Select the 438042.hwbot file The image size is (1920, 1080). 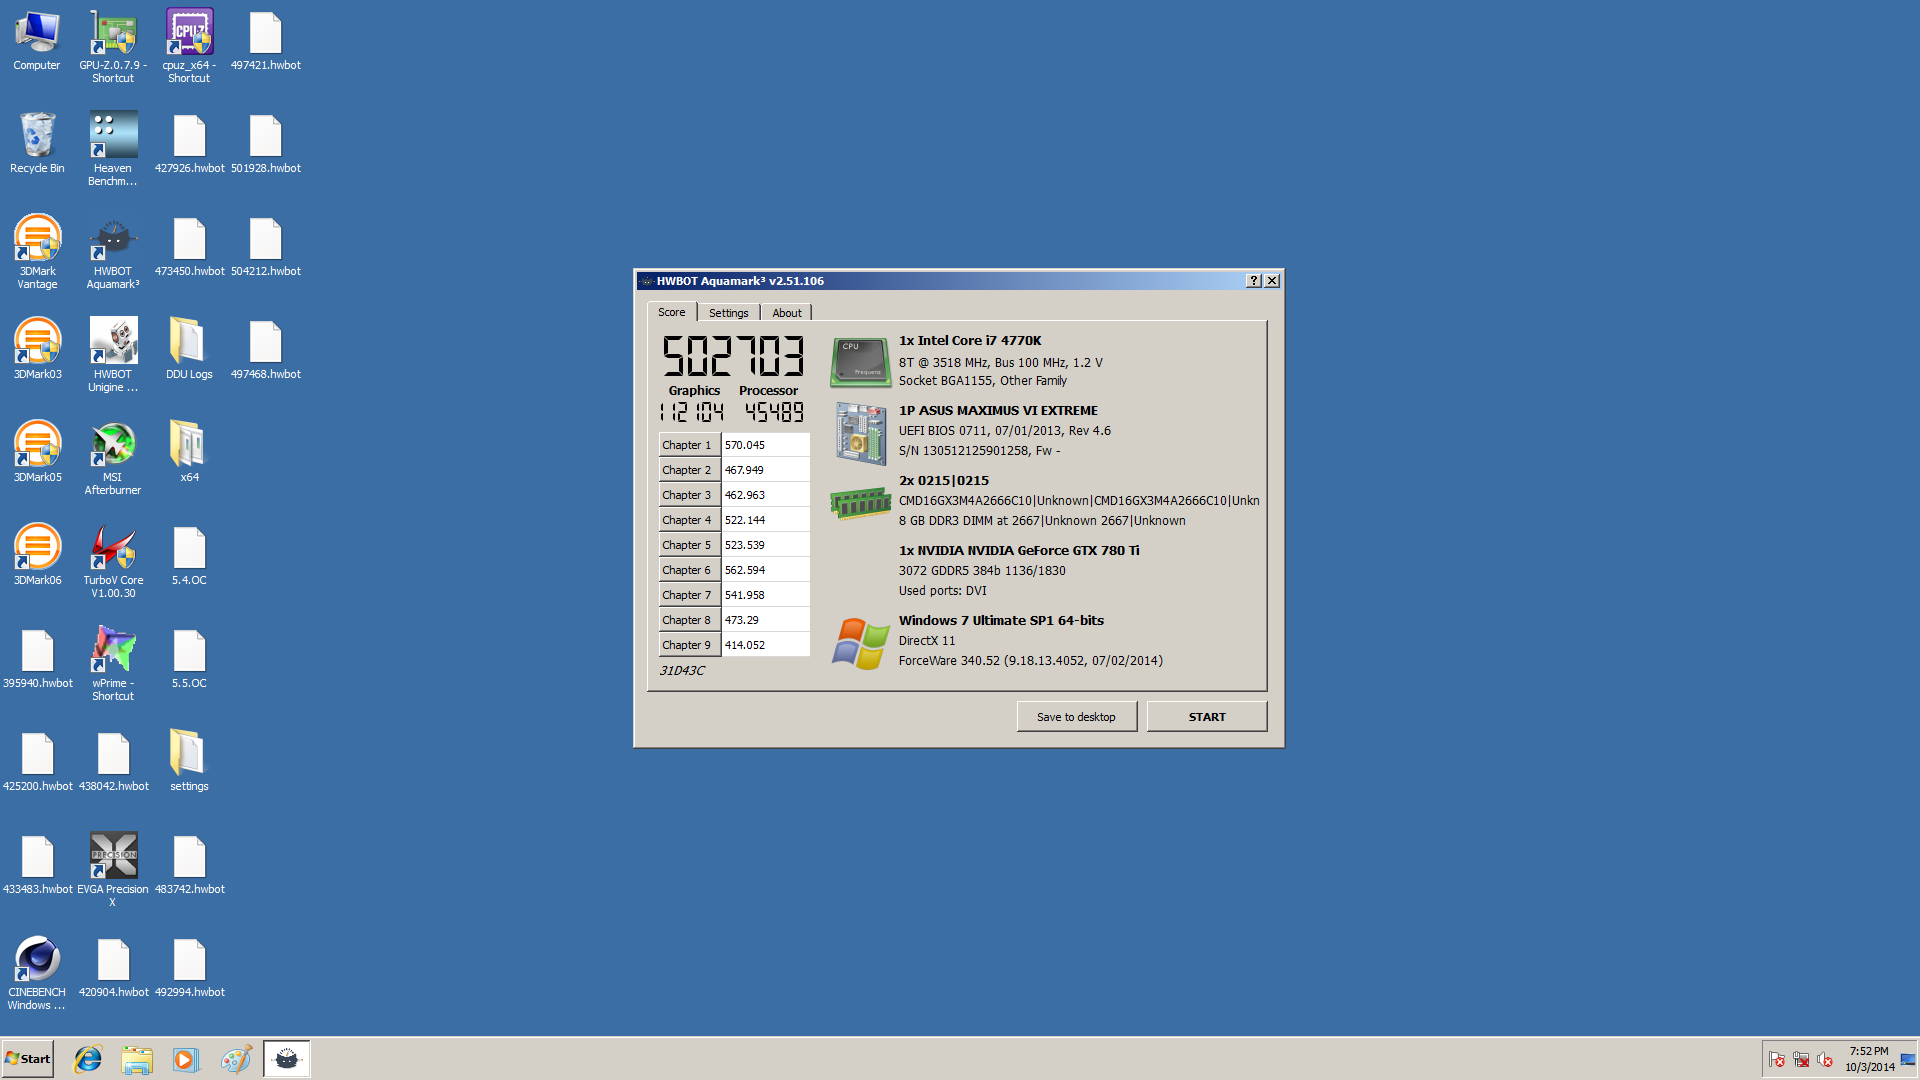(x=113, y=762)
